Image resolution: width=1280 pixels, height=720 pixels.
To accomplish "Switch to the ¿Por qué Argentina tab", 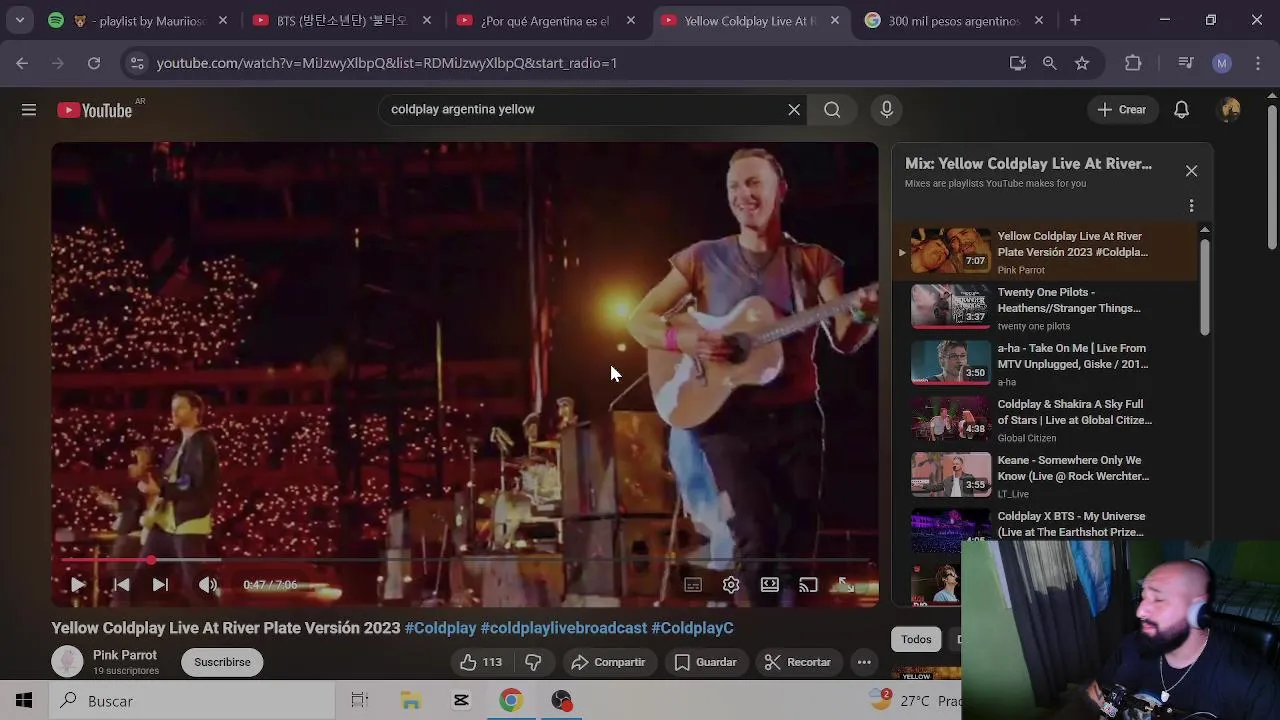I will pyautogui.click(x=544, y=20).
